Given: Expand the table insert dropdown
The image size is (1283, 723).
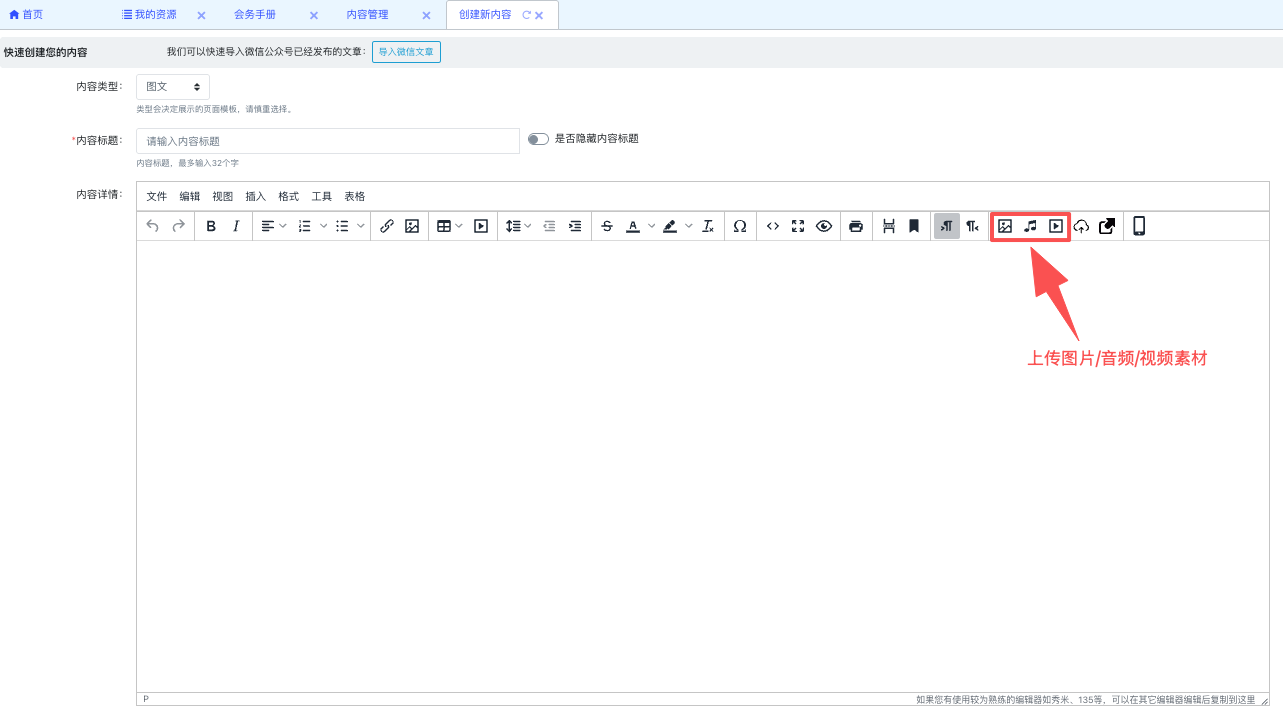Looking at the screenshot, I should (x=459, y=226).
